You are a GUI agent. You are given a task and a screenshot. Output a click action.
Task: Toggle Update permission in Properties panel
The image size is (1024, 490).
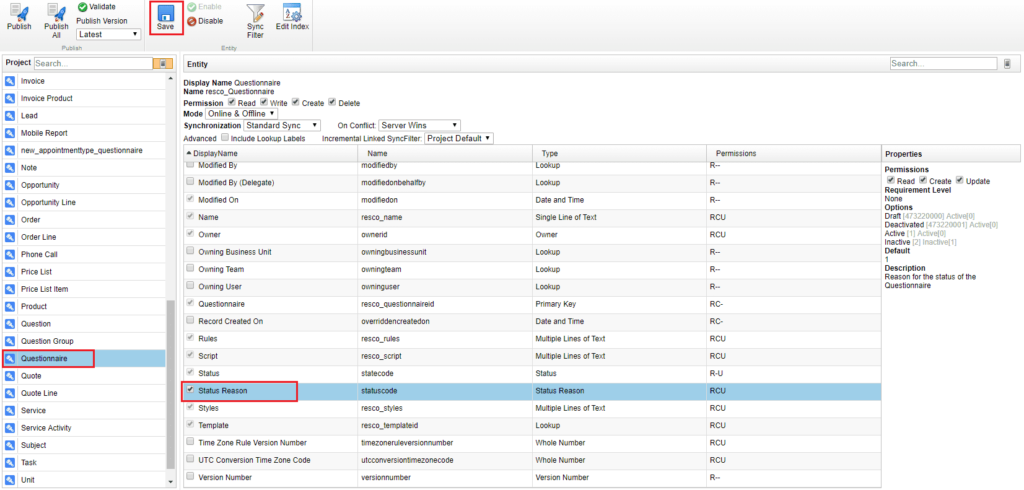(x=960, y=180)
